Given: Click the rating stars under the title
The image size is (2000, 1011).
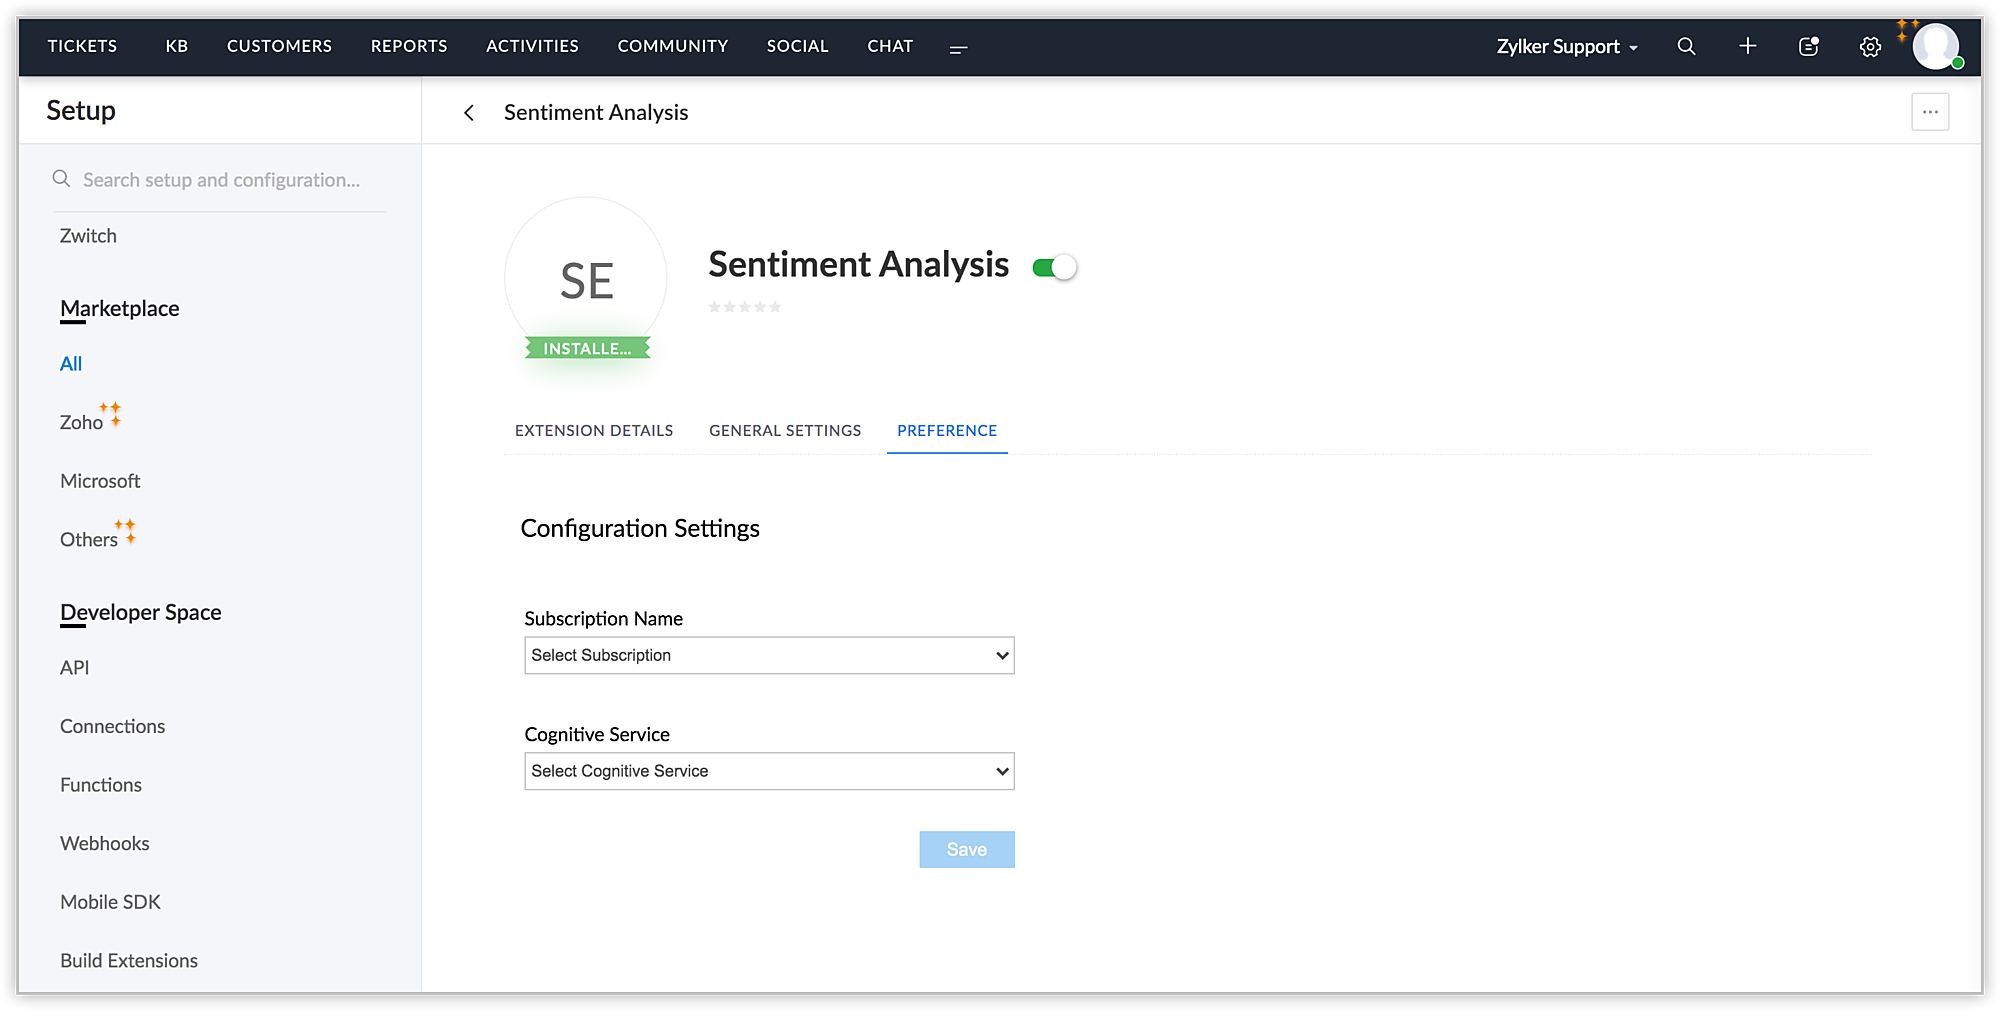Looking at the screenshot, I should pos(745,307).
